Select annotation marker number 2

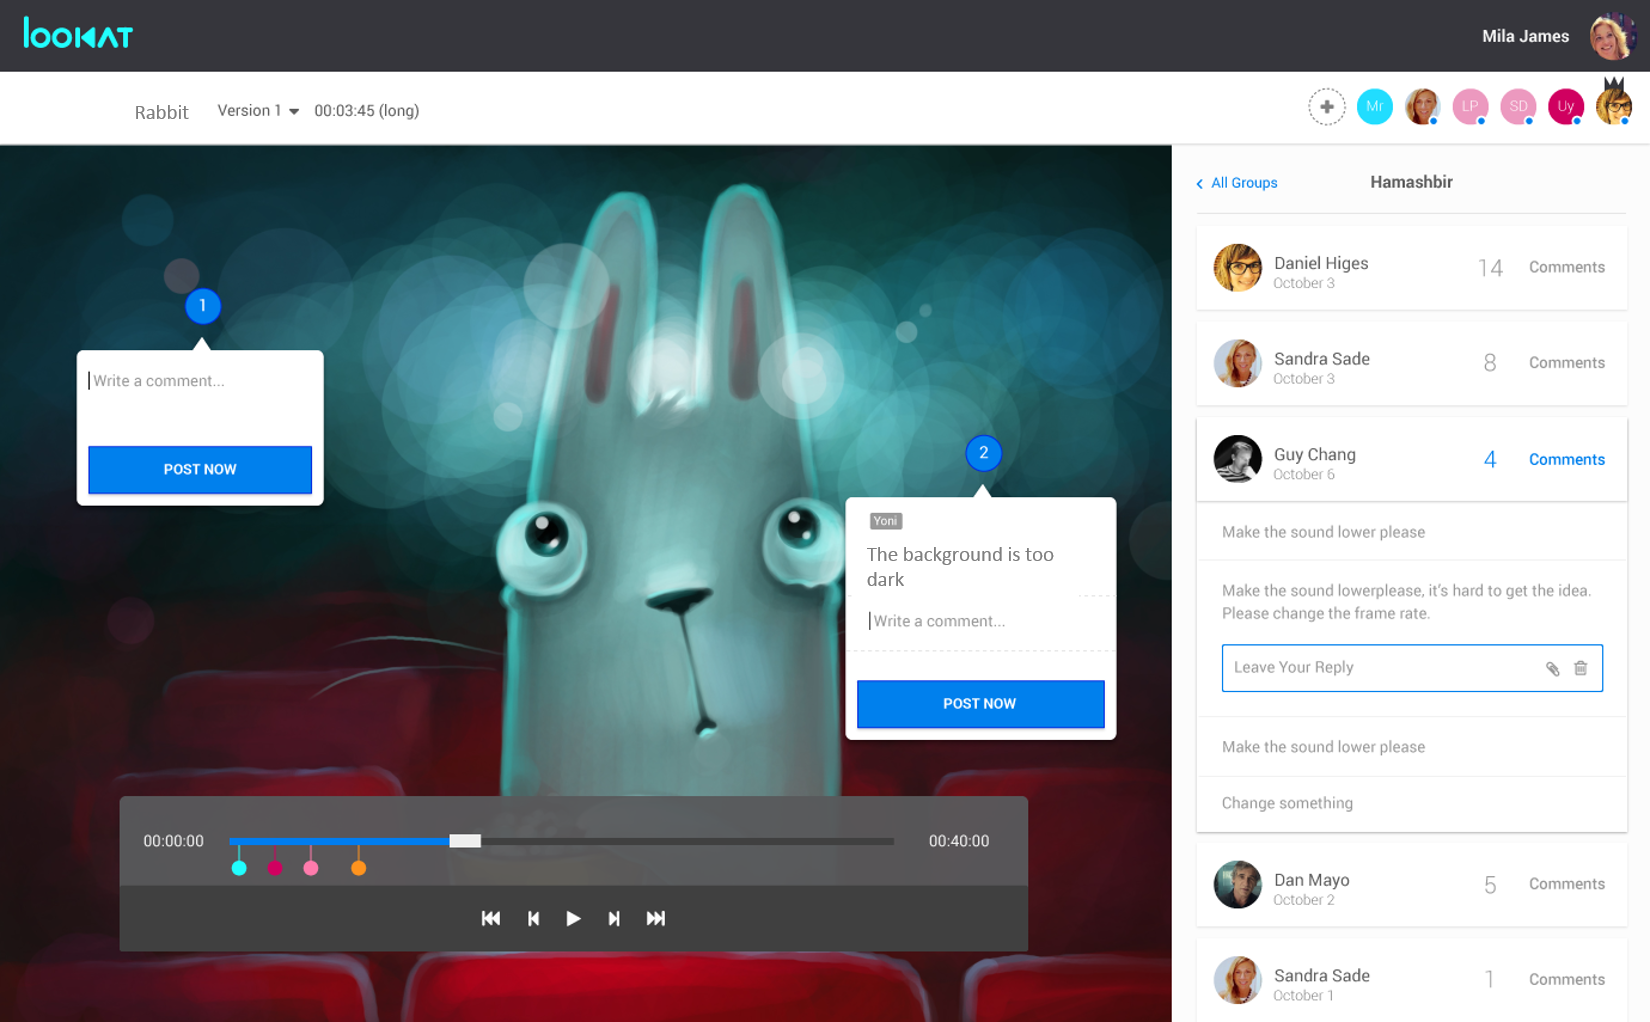click(983, 453)
